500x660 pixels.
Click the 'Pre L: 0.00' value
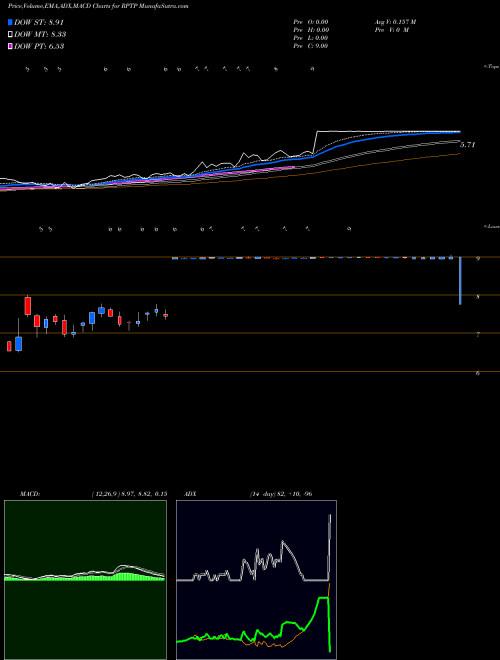311,38
